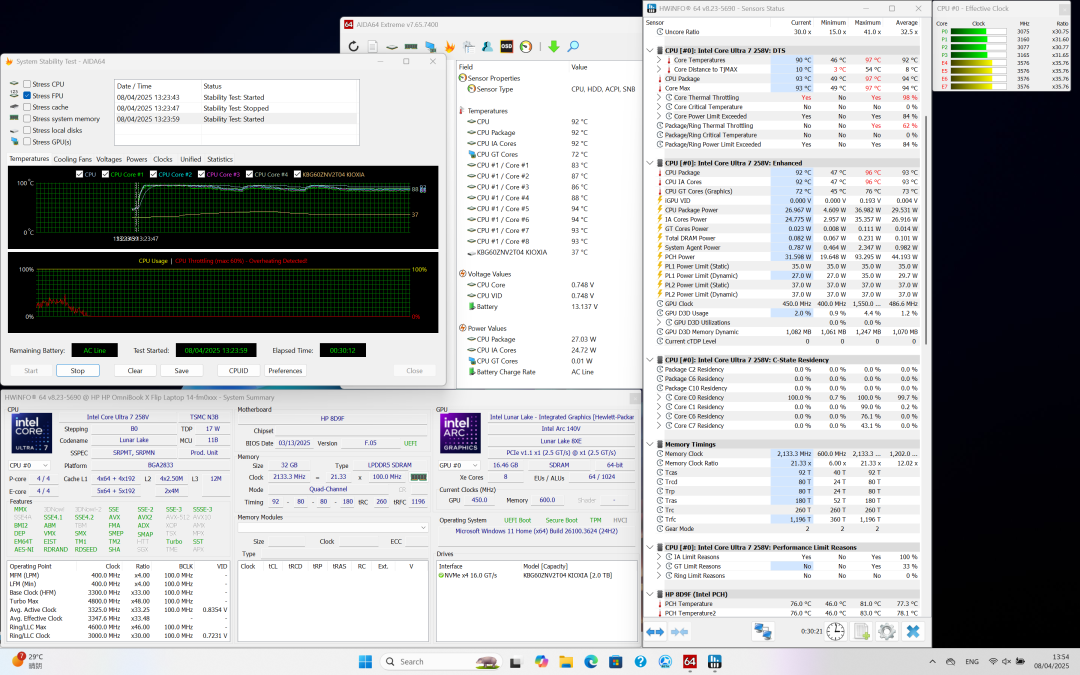The height and width of the screenshot is (675, 1080).
Task: Switch to the Cooling Fans tab
Action: pos(72,159)
